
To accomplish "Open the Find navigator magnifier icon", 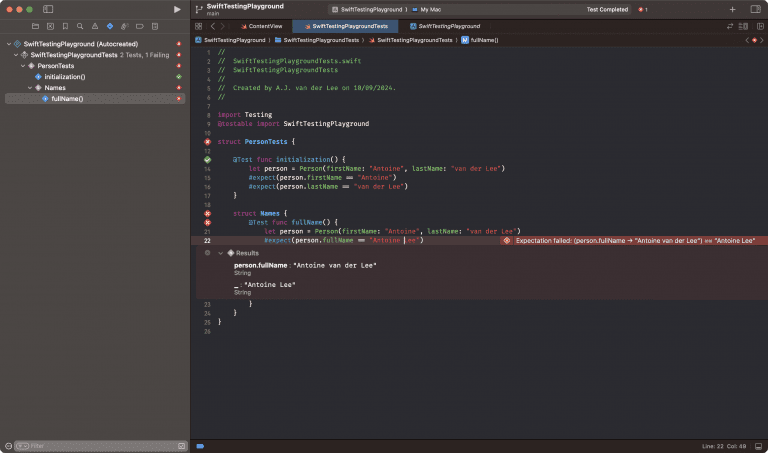I will coord(80,26).
